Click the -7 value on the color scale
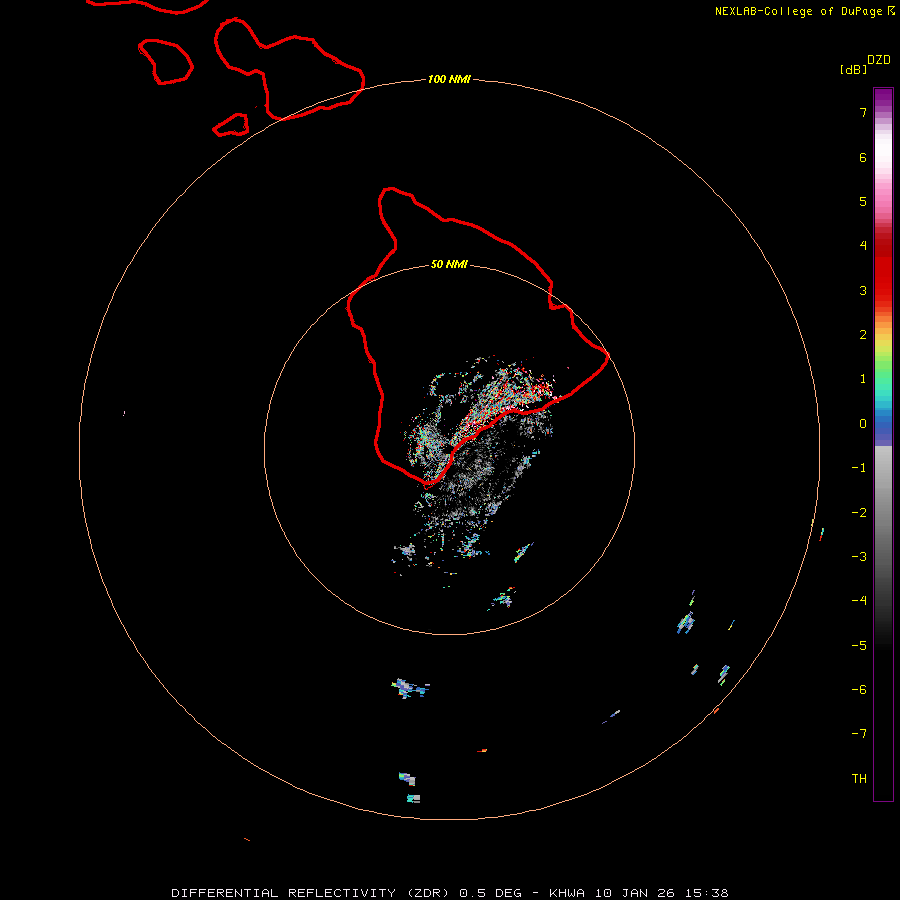The width and height of the screenshot is (900, 900). (859, 734)
